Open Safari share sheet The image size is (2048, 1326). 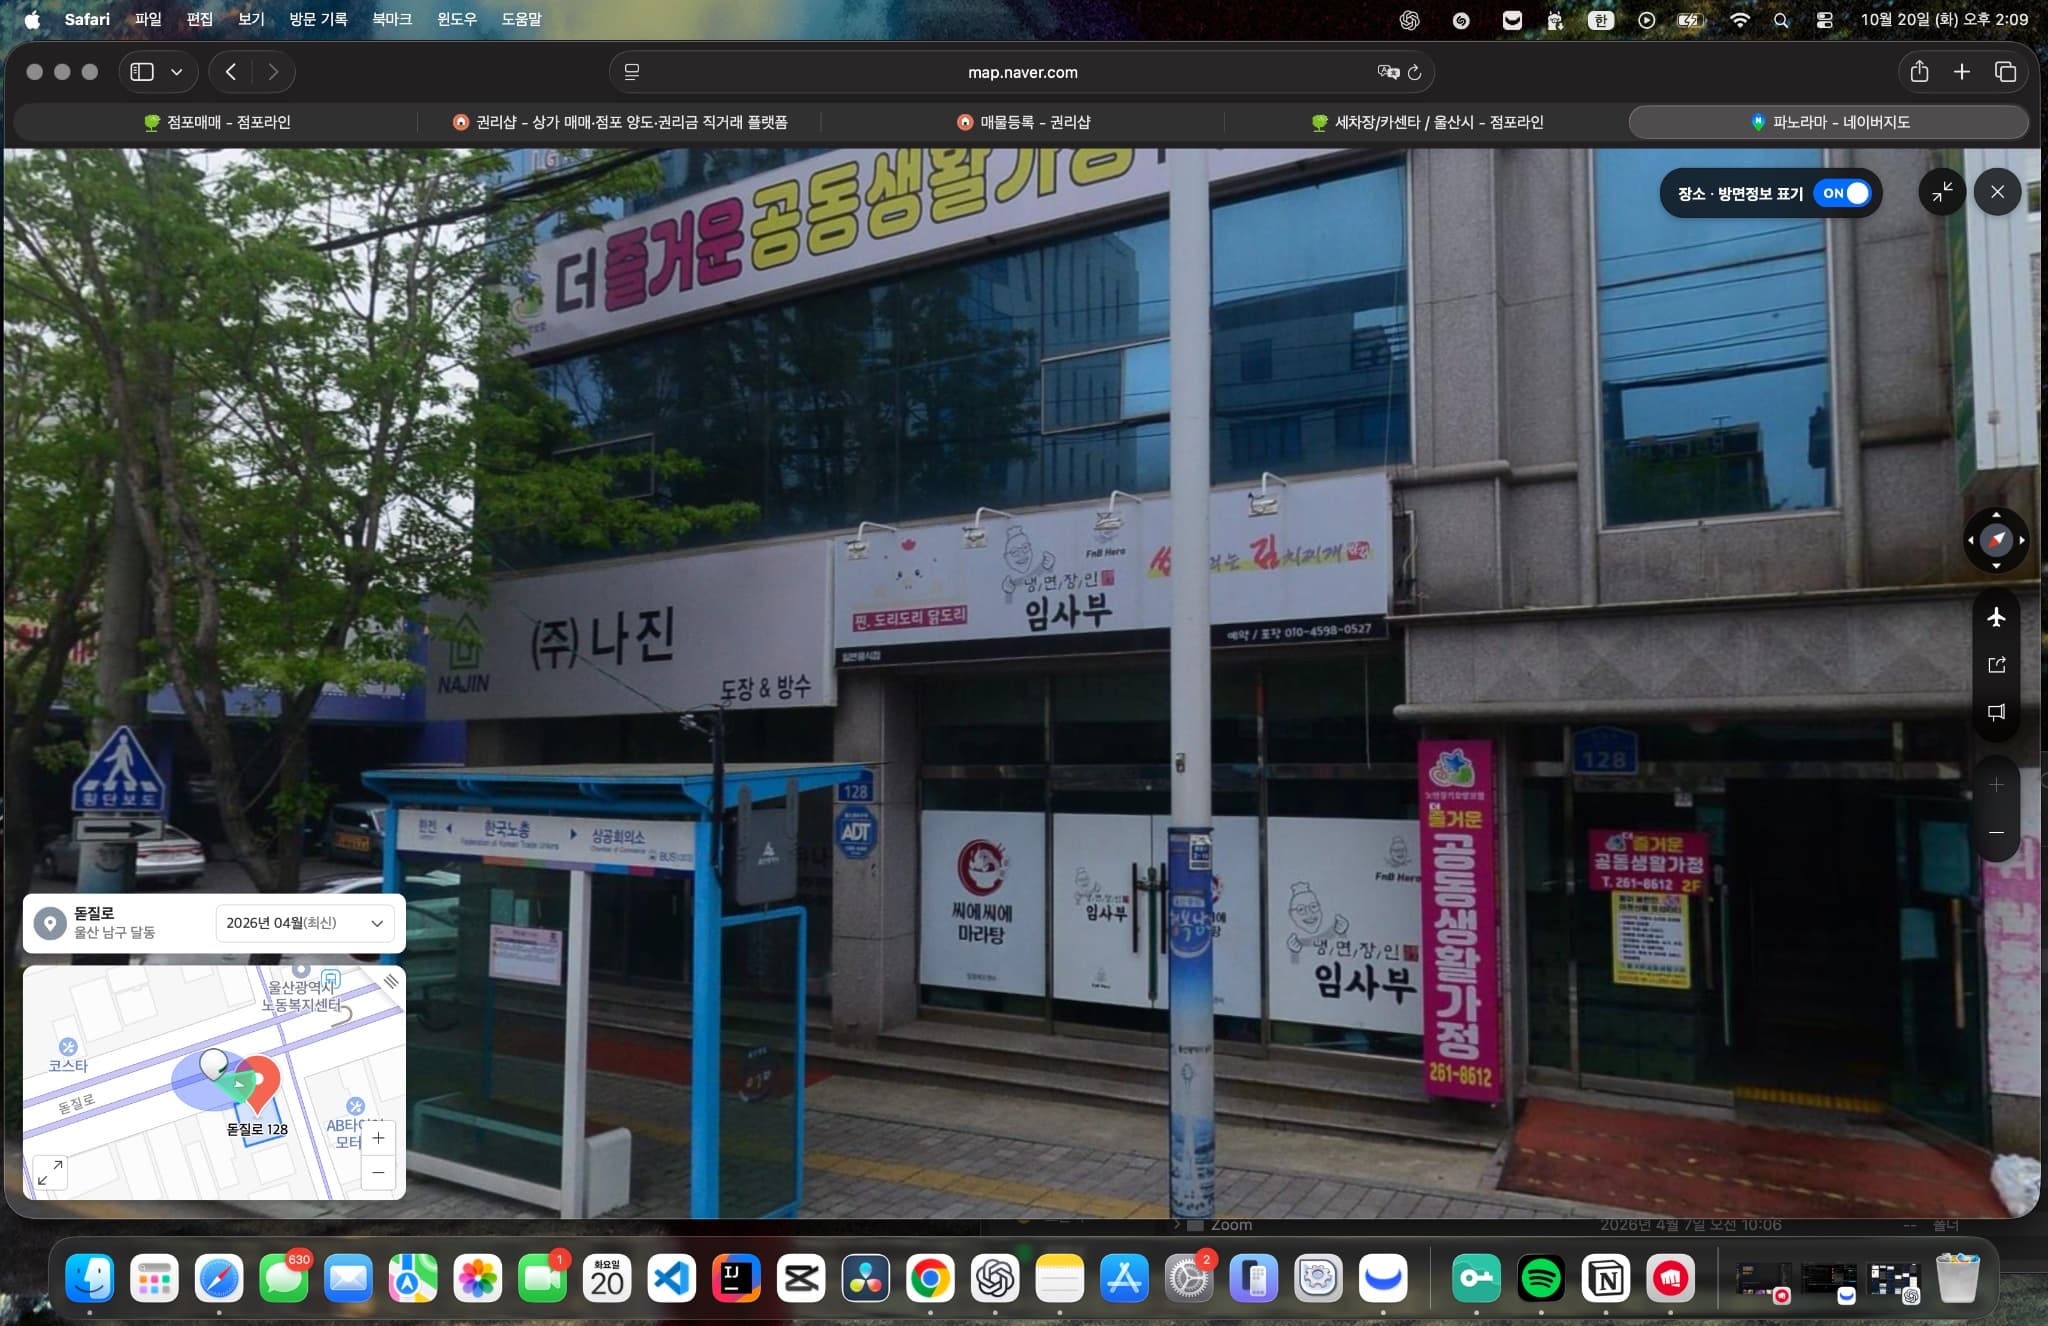click(x=1919, y=72)
